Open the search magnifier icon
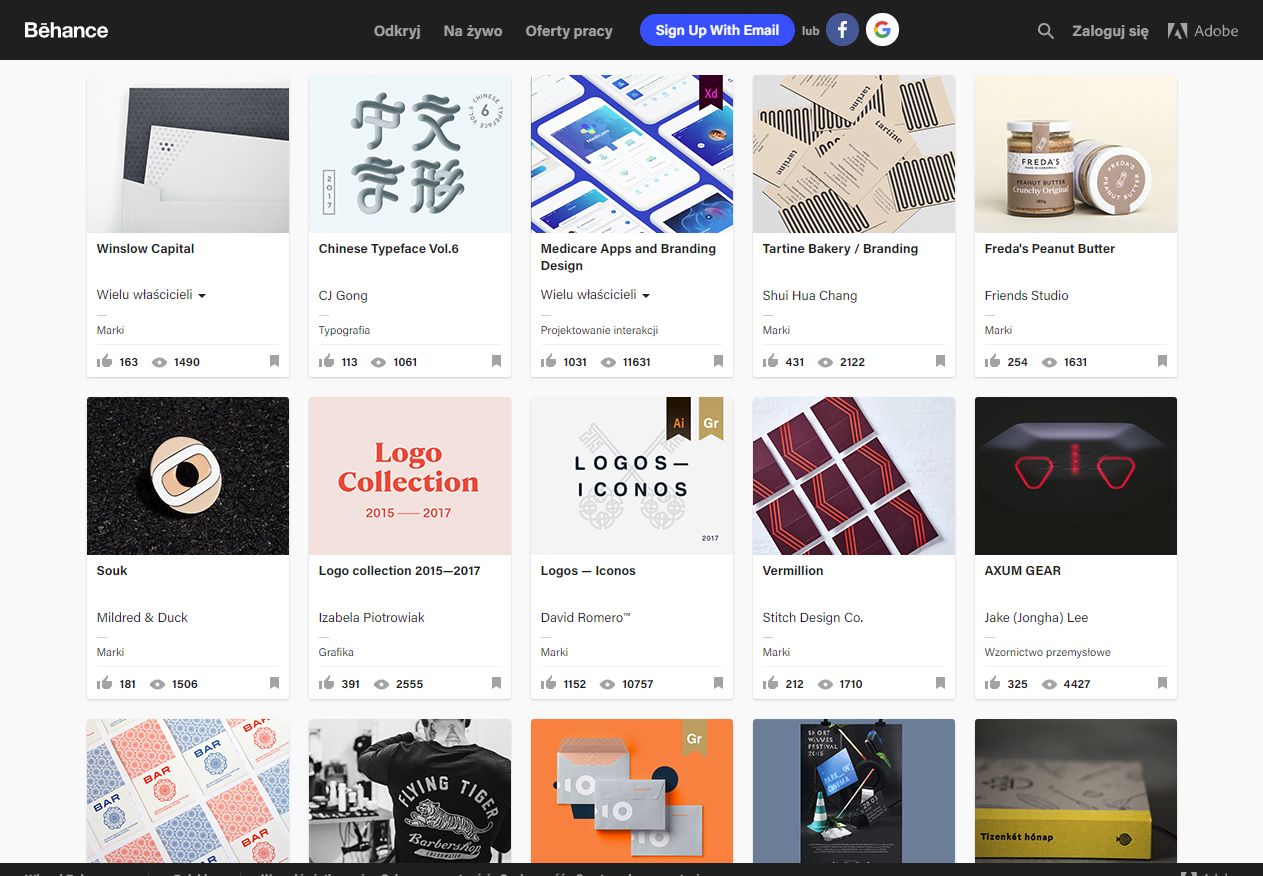Viewport: 1263px width, 876px height. coord(1046,31)
